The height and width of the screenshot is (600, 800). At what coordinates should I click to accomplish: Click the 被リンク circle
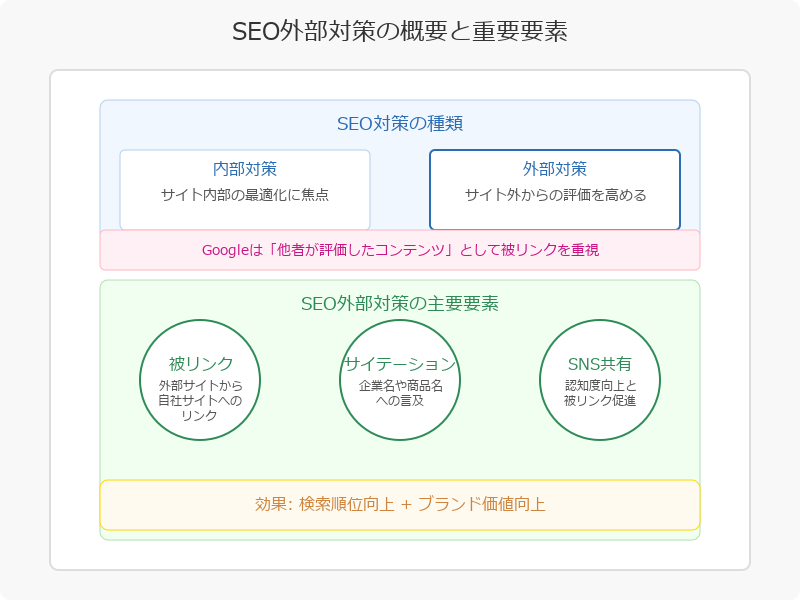tap(200, 380)
